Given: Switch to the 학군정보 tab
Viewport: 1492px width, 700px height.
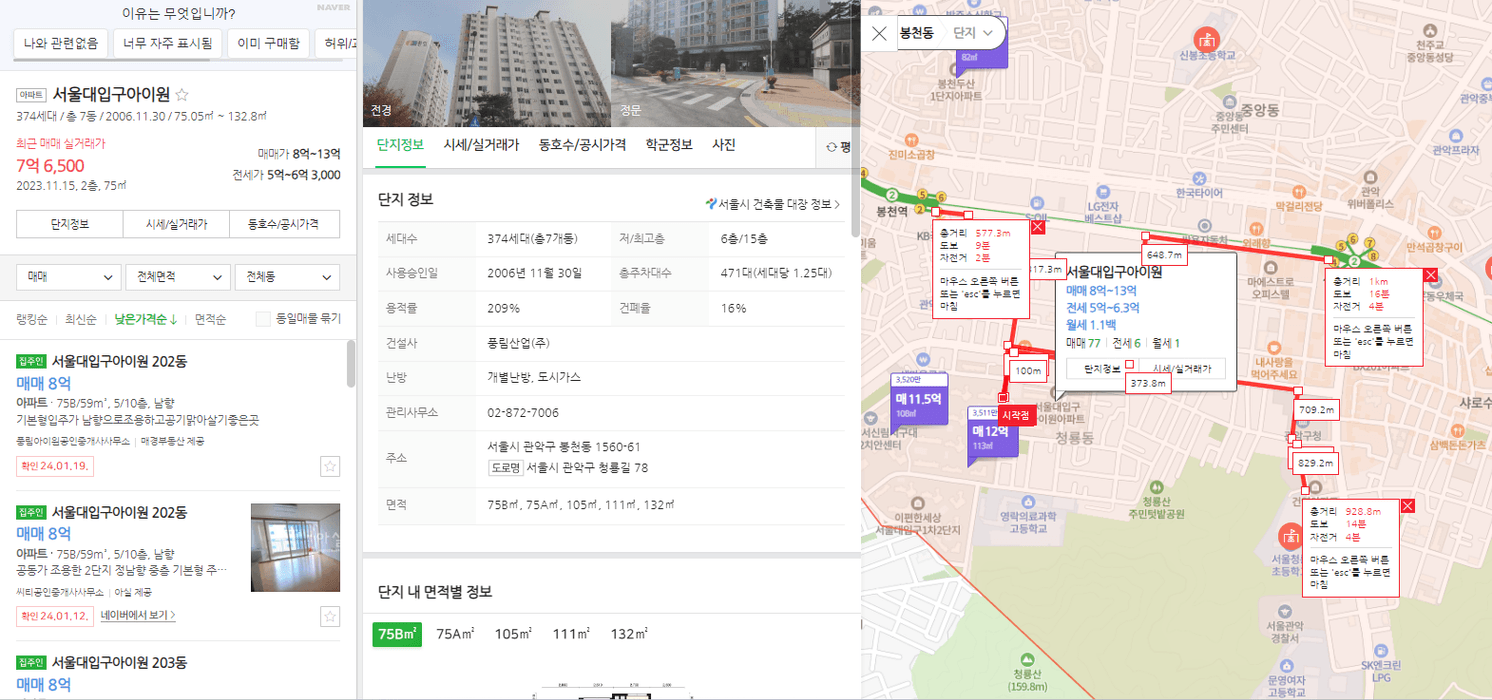Looking at the screenshot, I should pyautogui.click(x=669, y=145).
